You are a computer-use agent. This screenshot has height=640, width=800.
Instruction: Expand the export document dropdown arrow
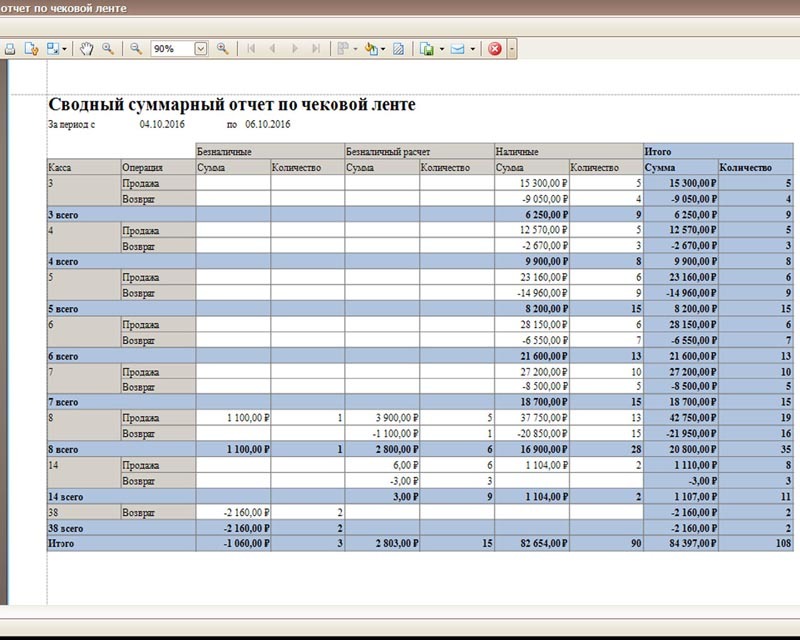441,48
